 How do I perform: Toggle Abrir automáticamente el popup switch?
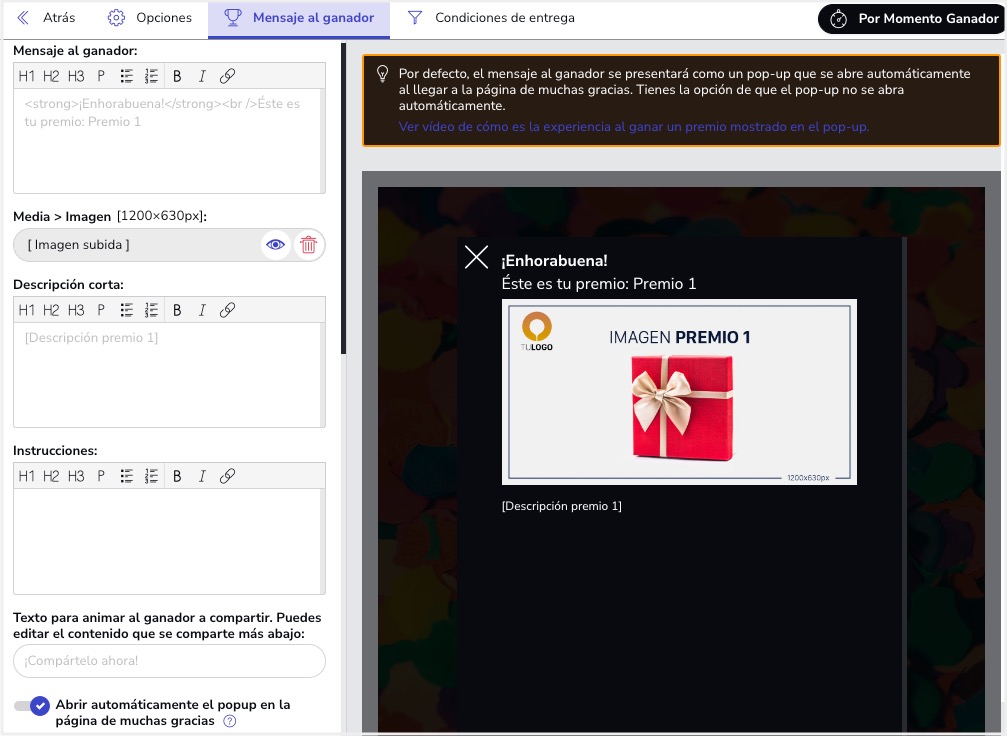(32, 706)
